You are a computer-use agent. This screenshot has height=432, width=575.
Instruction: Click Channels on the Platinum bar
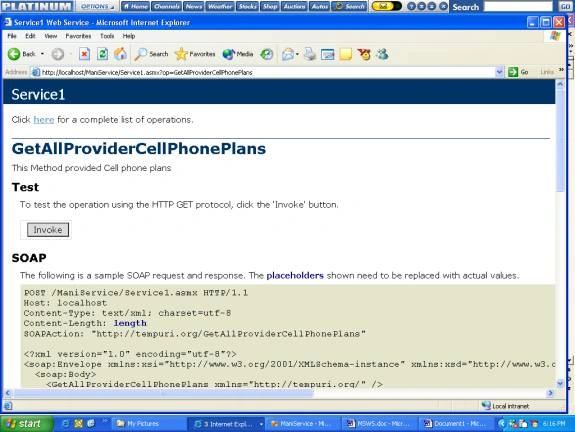[x=166, y=6]
